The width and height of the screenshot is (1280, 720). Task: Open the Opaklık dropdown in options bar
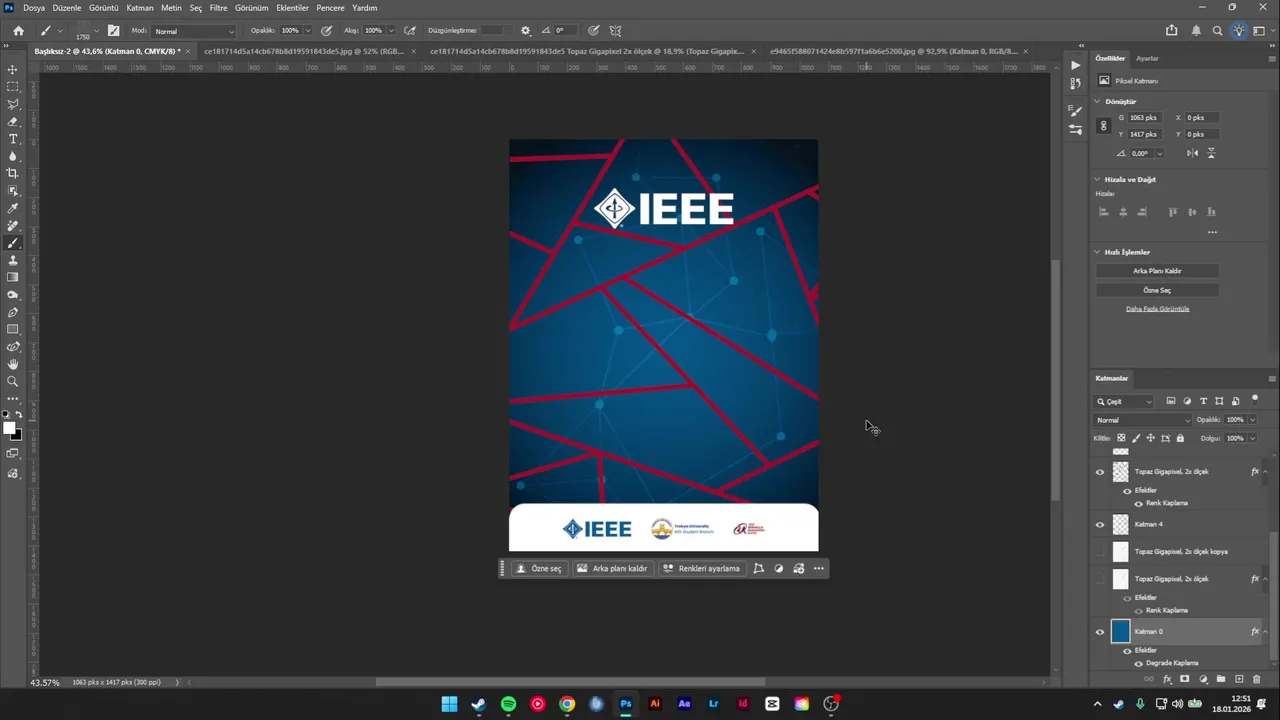point(307,31)
